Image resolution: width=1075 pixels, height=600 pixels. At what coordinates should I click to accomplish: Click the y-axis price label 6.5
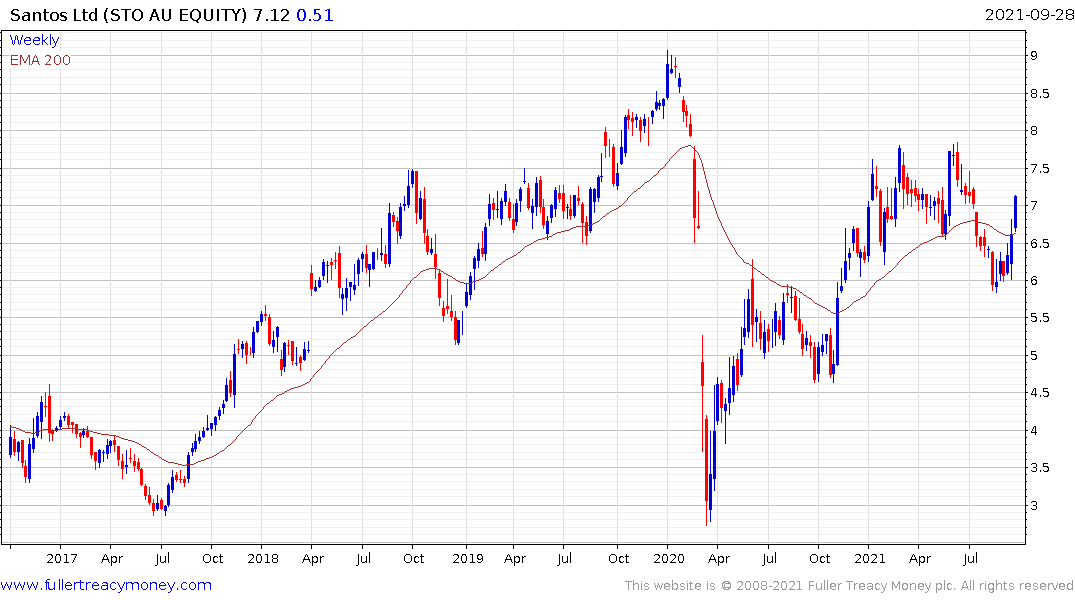[x=1039, y=243]
